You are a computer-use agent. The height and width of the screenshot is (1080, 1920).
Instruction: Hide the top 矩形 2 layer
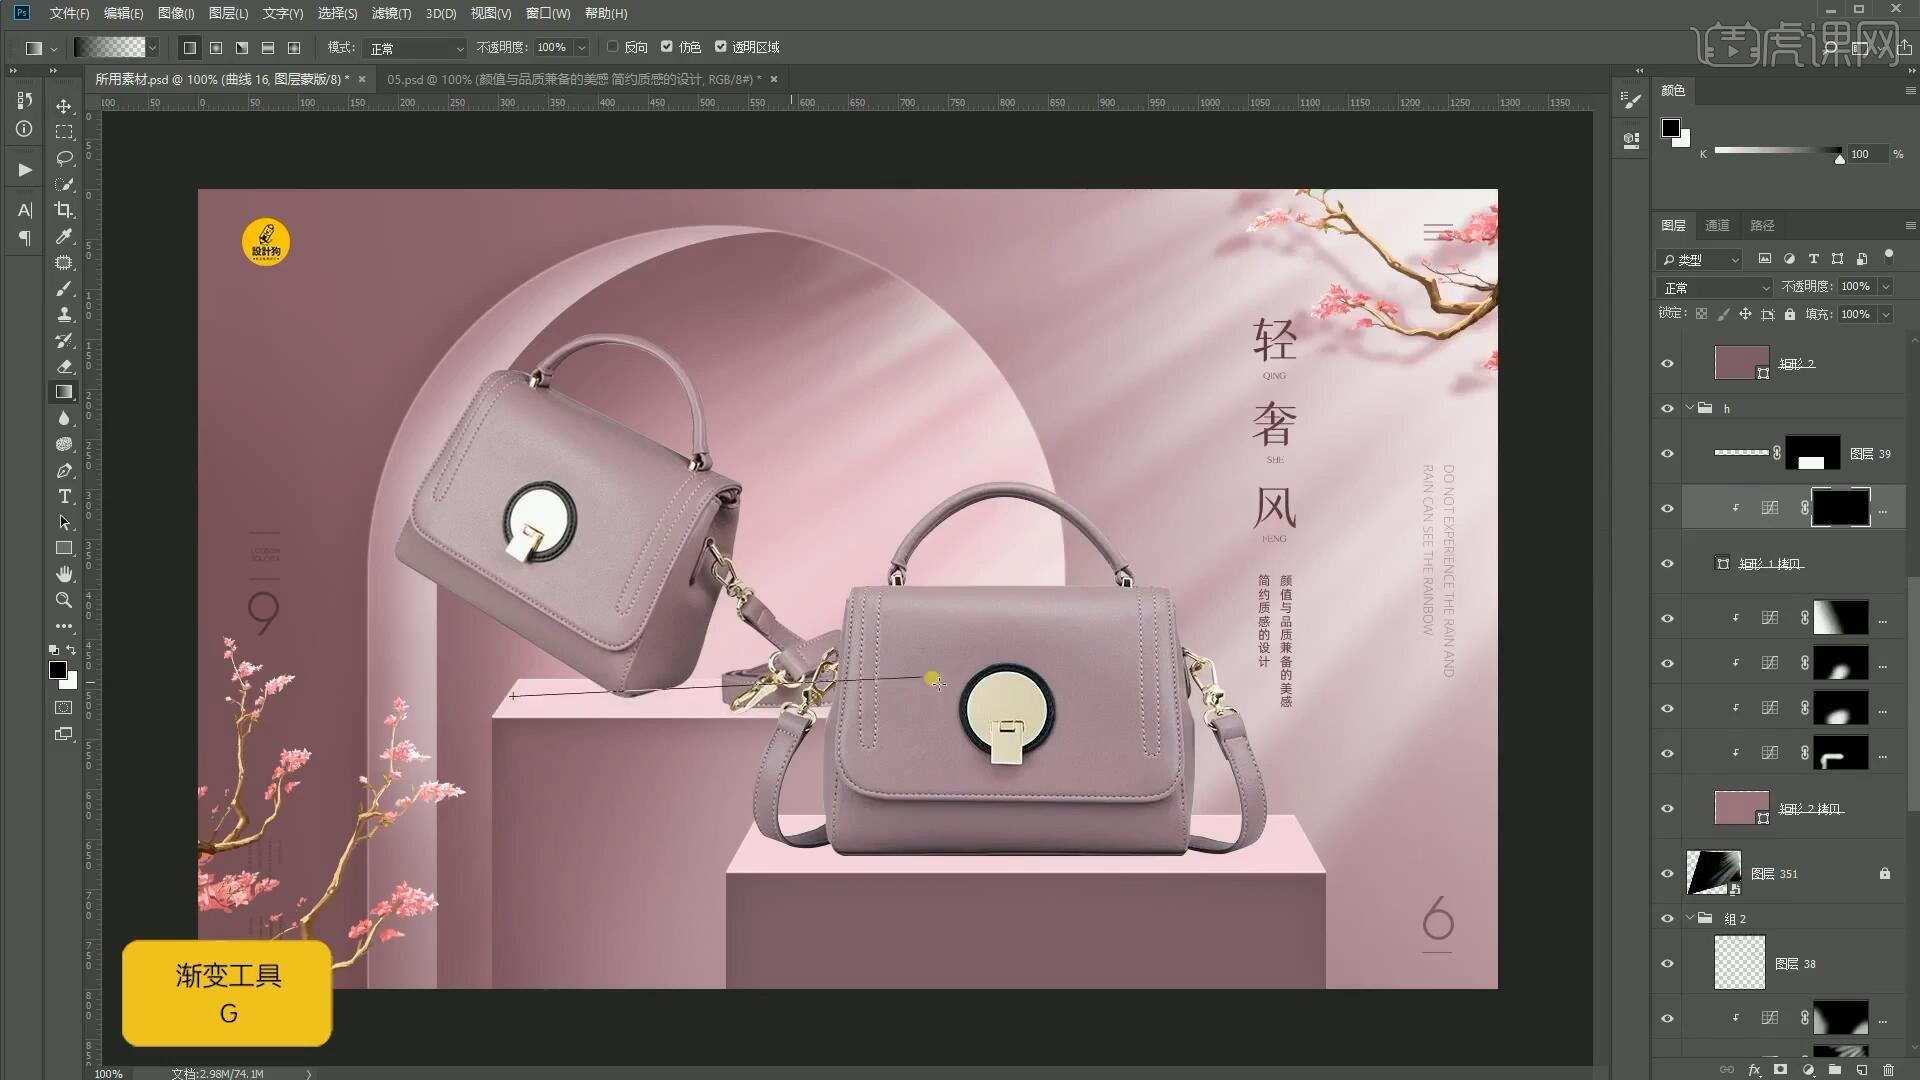point(1667,364)
